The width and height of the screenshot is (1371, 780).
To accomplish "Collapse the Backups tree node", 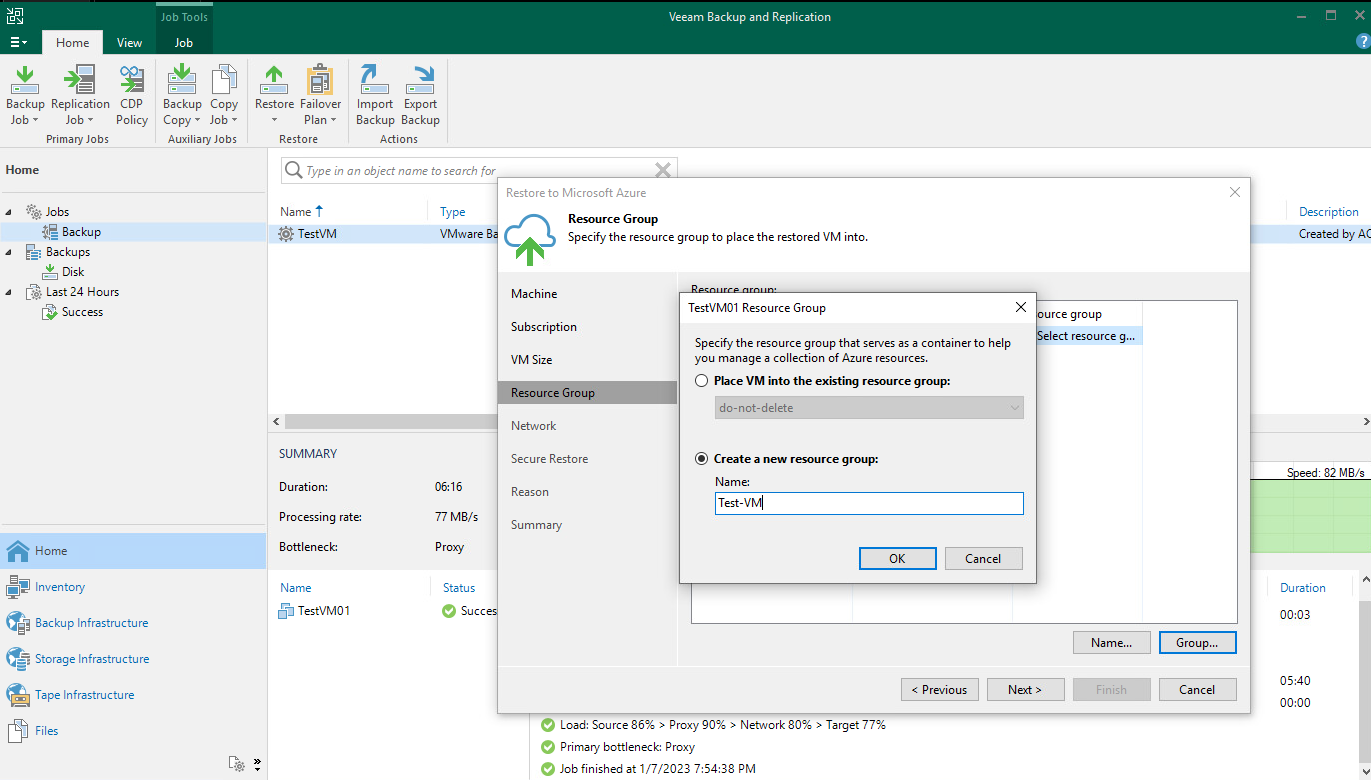I will click(x=10, y=252).
